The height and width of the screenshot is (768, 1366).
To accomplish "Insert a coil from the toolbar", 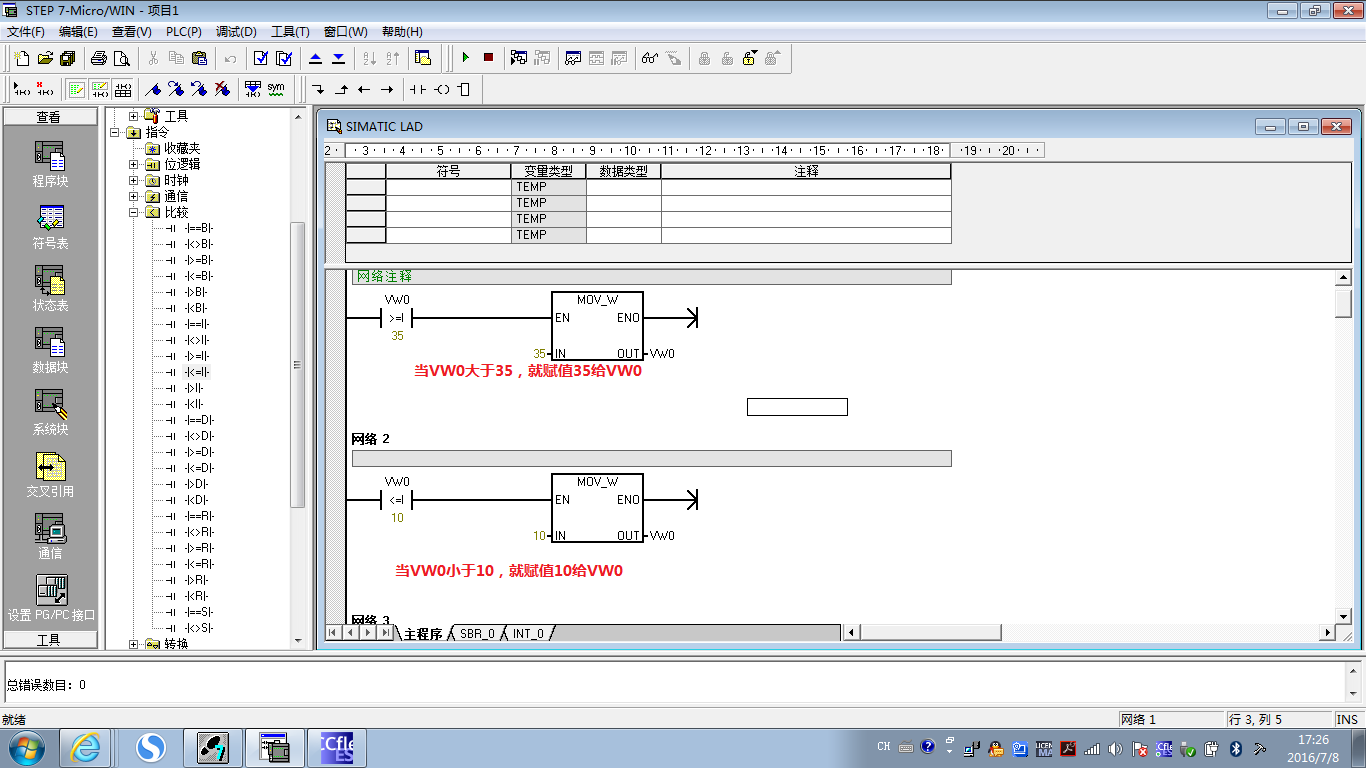I will pyautogui.click(x=442, y=89).
